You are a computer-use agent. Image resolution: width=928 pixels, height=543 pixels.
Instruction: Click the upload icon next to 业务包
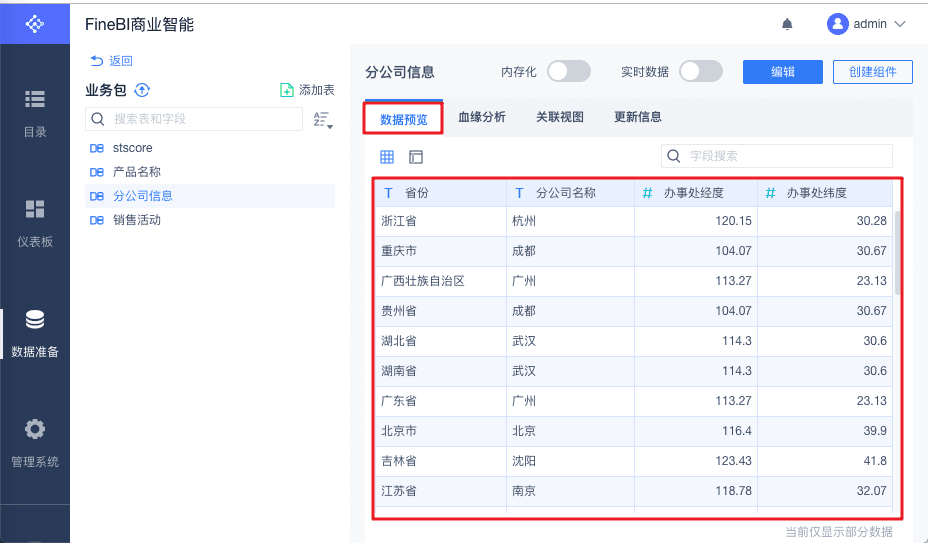tap(142, 90)
